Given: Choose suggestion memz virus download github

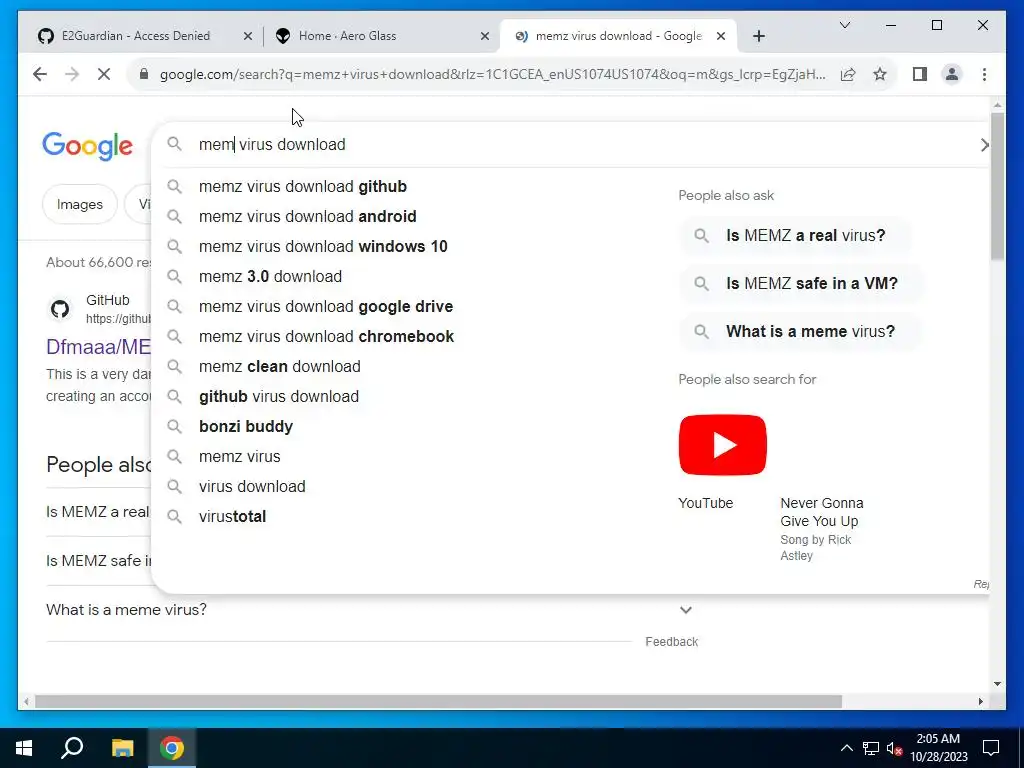Looking at the screenshot, I should 303,187.
